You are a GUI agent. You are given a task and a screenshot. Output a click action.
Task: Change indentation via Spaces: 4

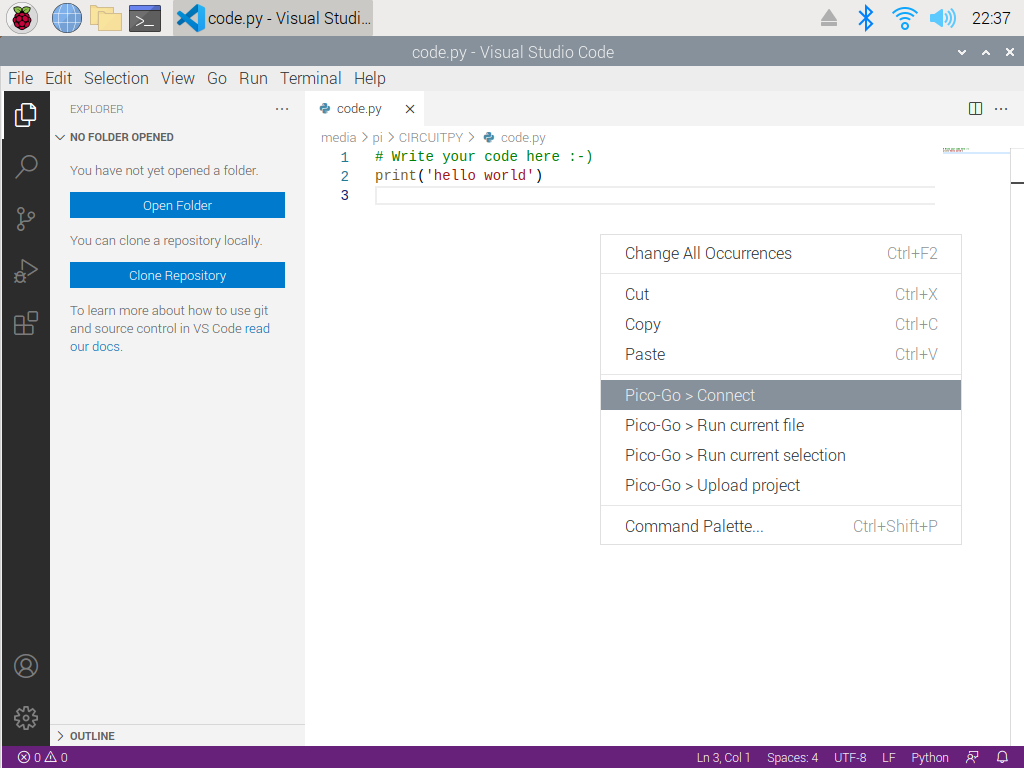pos(792,758)
